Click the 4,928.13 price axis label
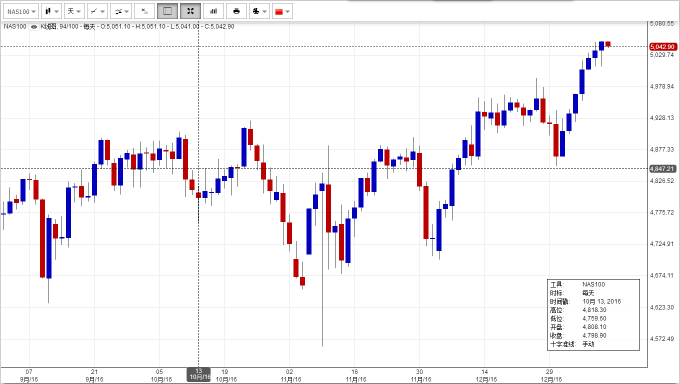Screen dimensions: 680x384 coord(662,118)
